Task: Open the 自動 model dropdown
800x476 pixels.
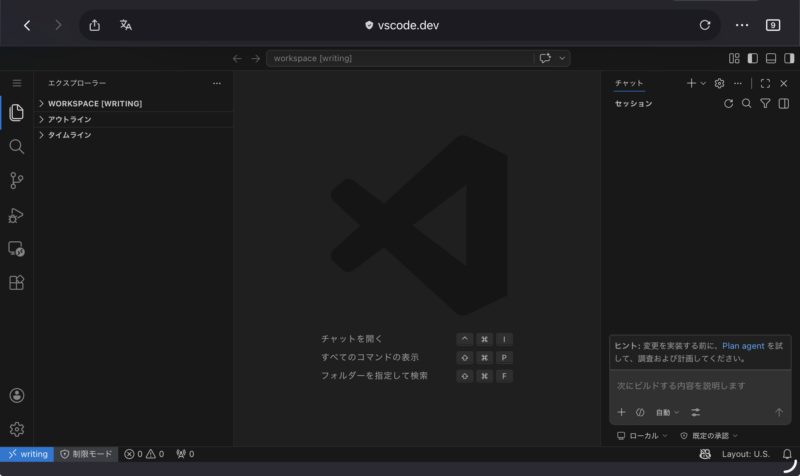Action: click(x=667, y=412)
